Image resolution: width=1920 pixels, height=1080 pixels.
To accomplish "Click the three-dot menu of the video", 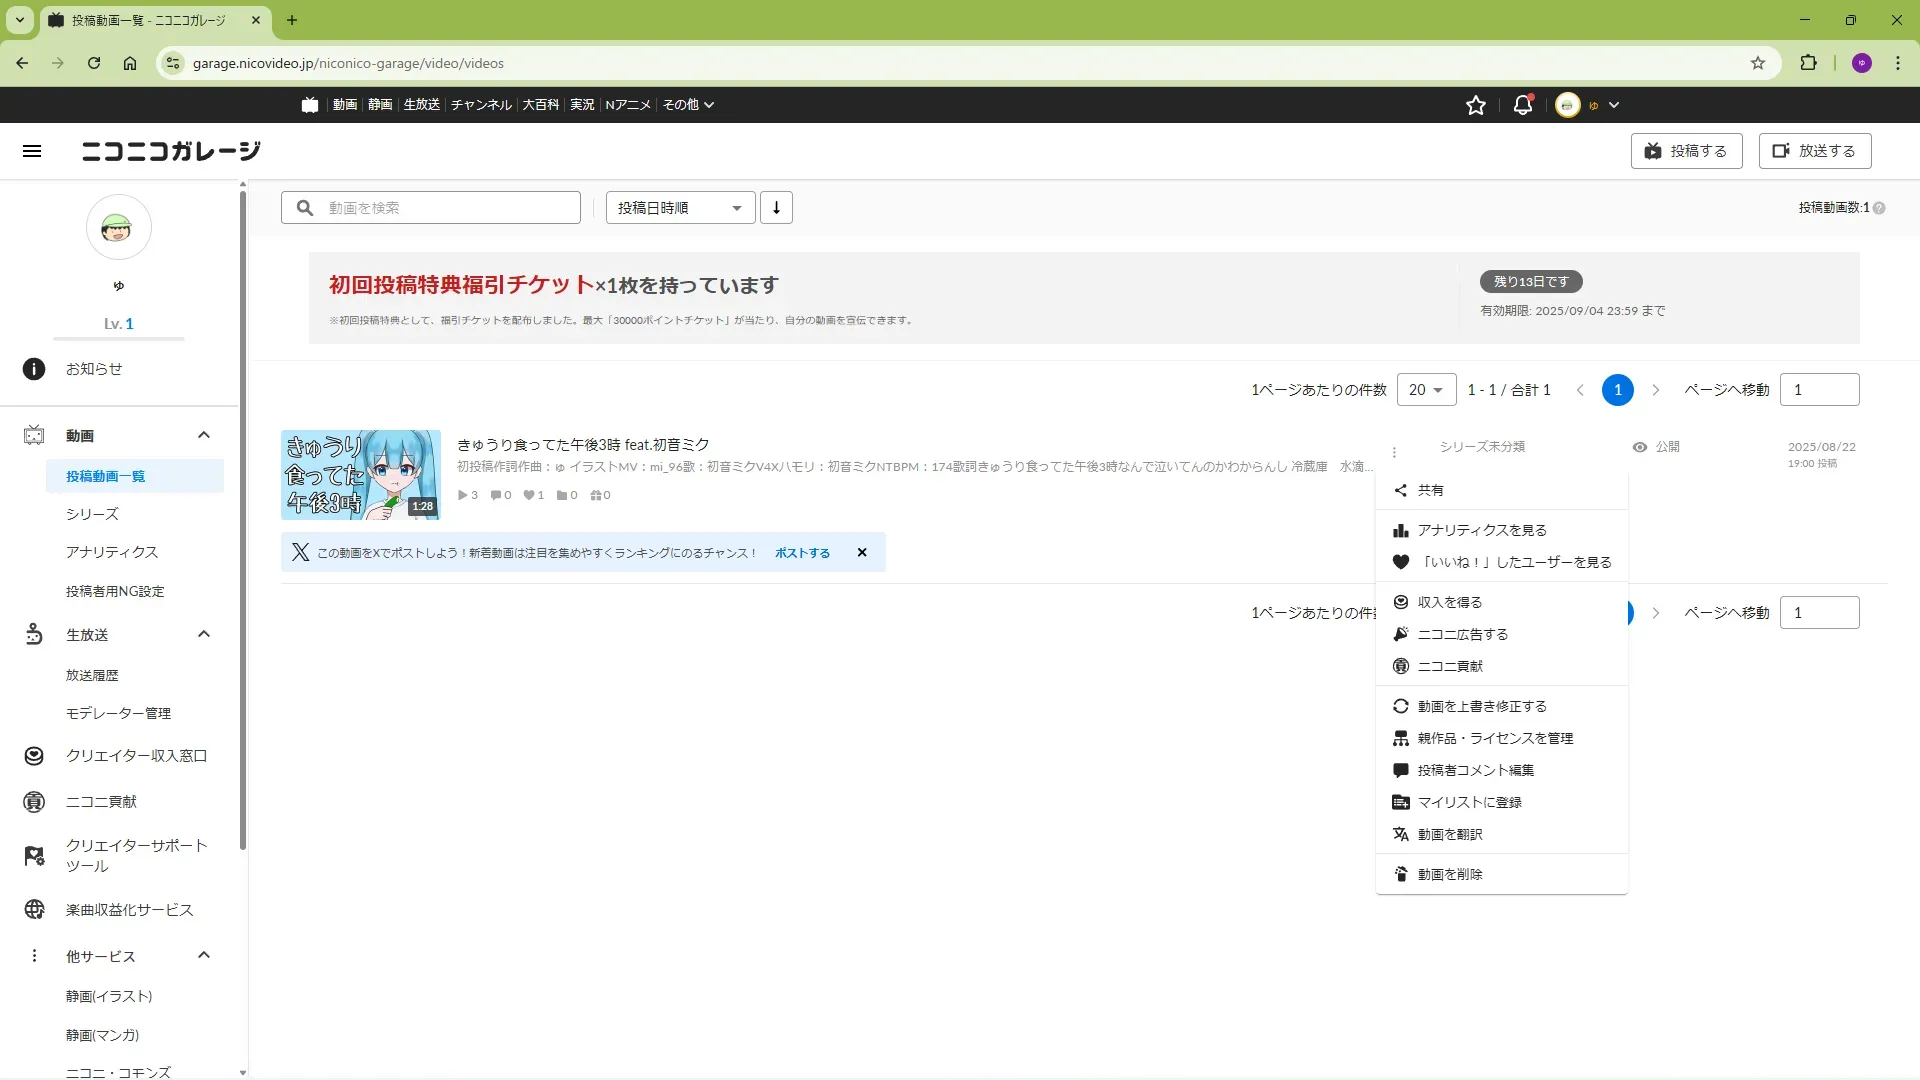I will coord(1394,452).
